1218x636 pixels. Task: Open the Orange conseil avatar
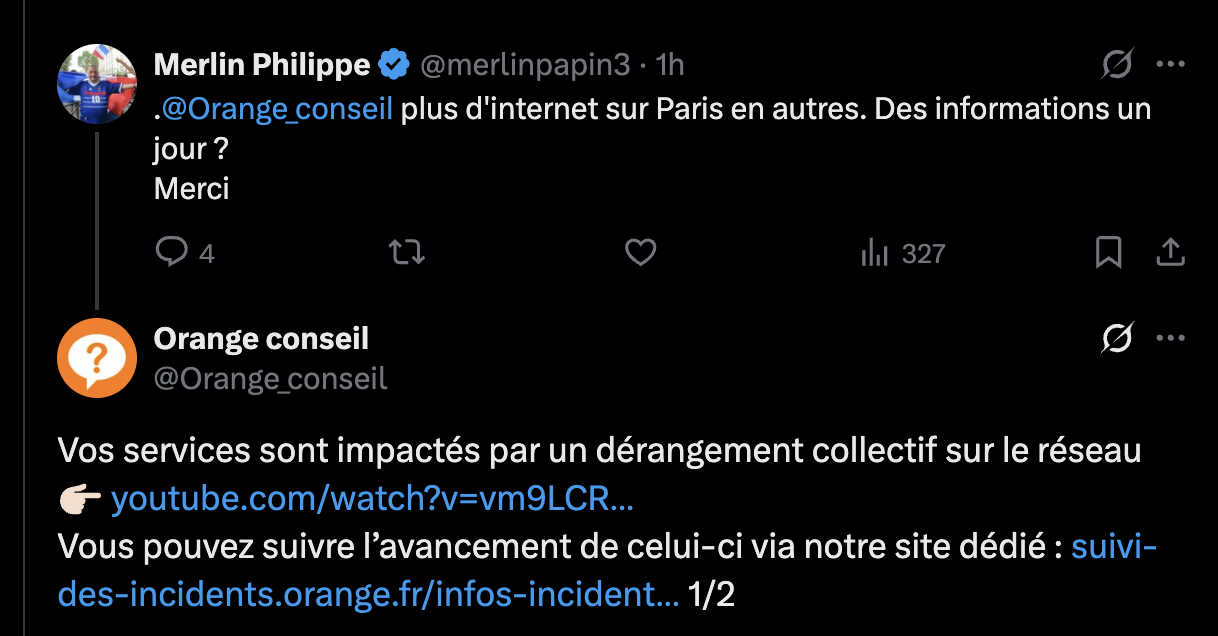pos(97,358)
